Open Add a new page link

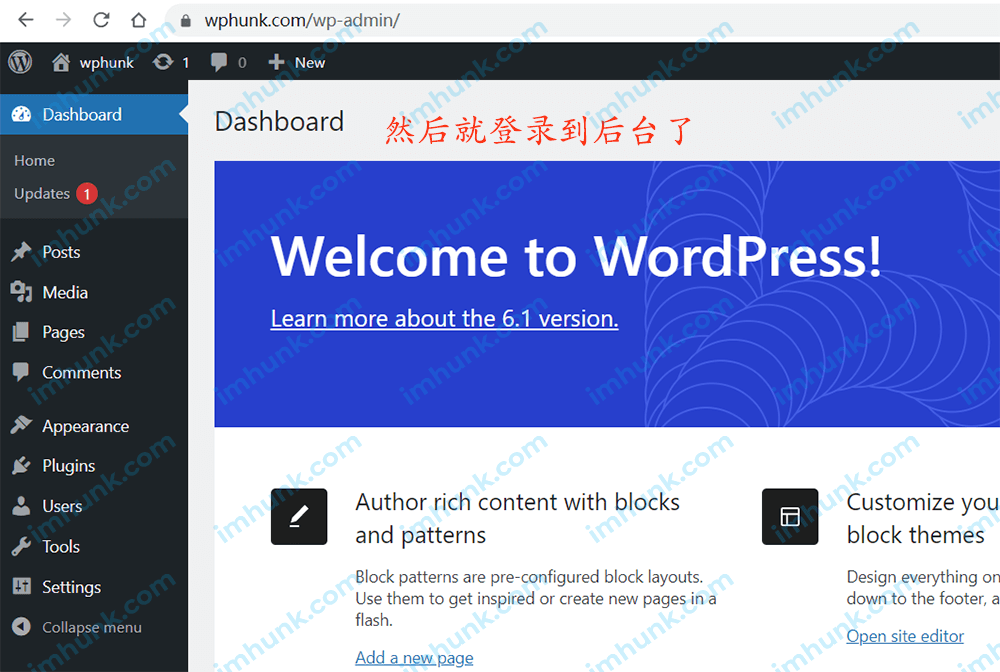pos(414,657)
